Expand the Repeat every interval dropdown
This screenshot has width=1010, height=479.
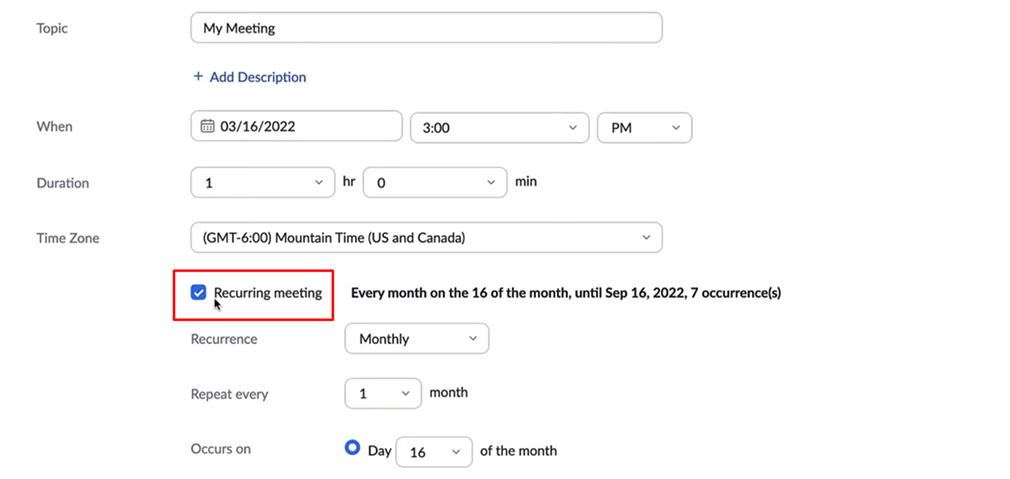[382, 393]
